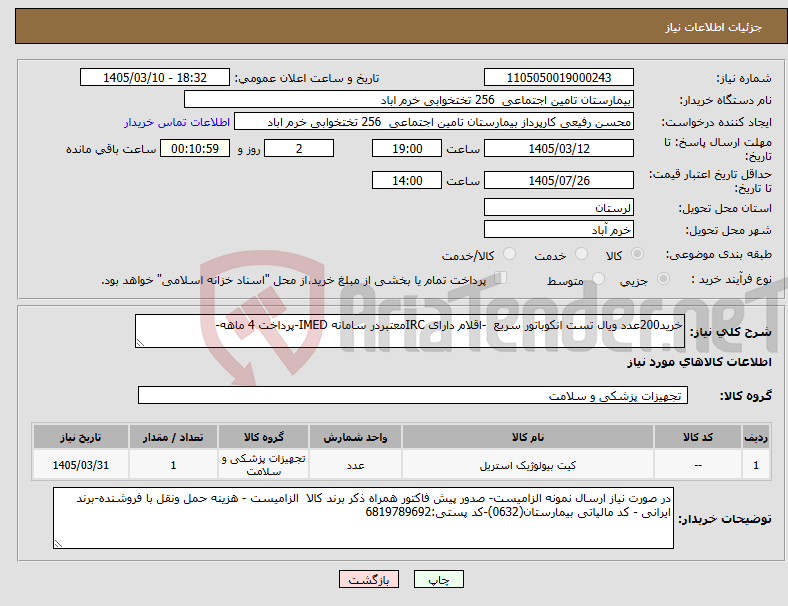This screenshot has height=606, width=788.
Task: Click the واحد شمارش column header
Action: coord(355,437)
